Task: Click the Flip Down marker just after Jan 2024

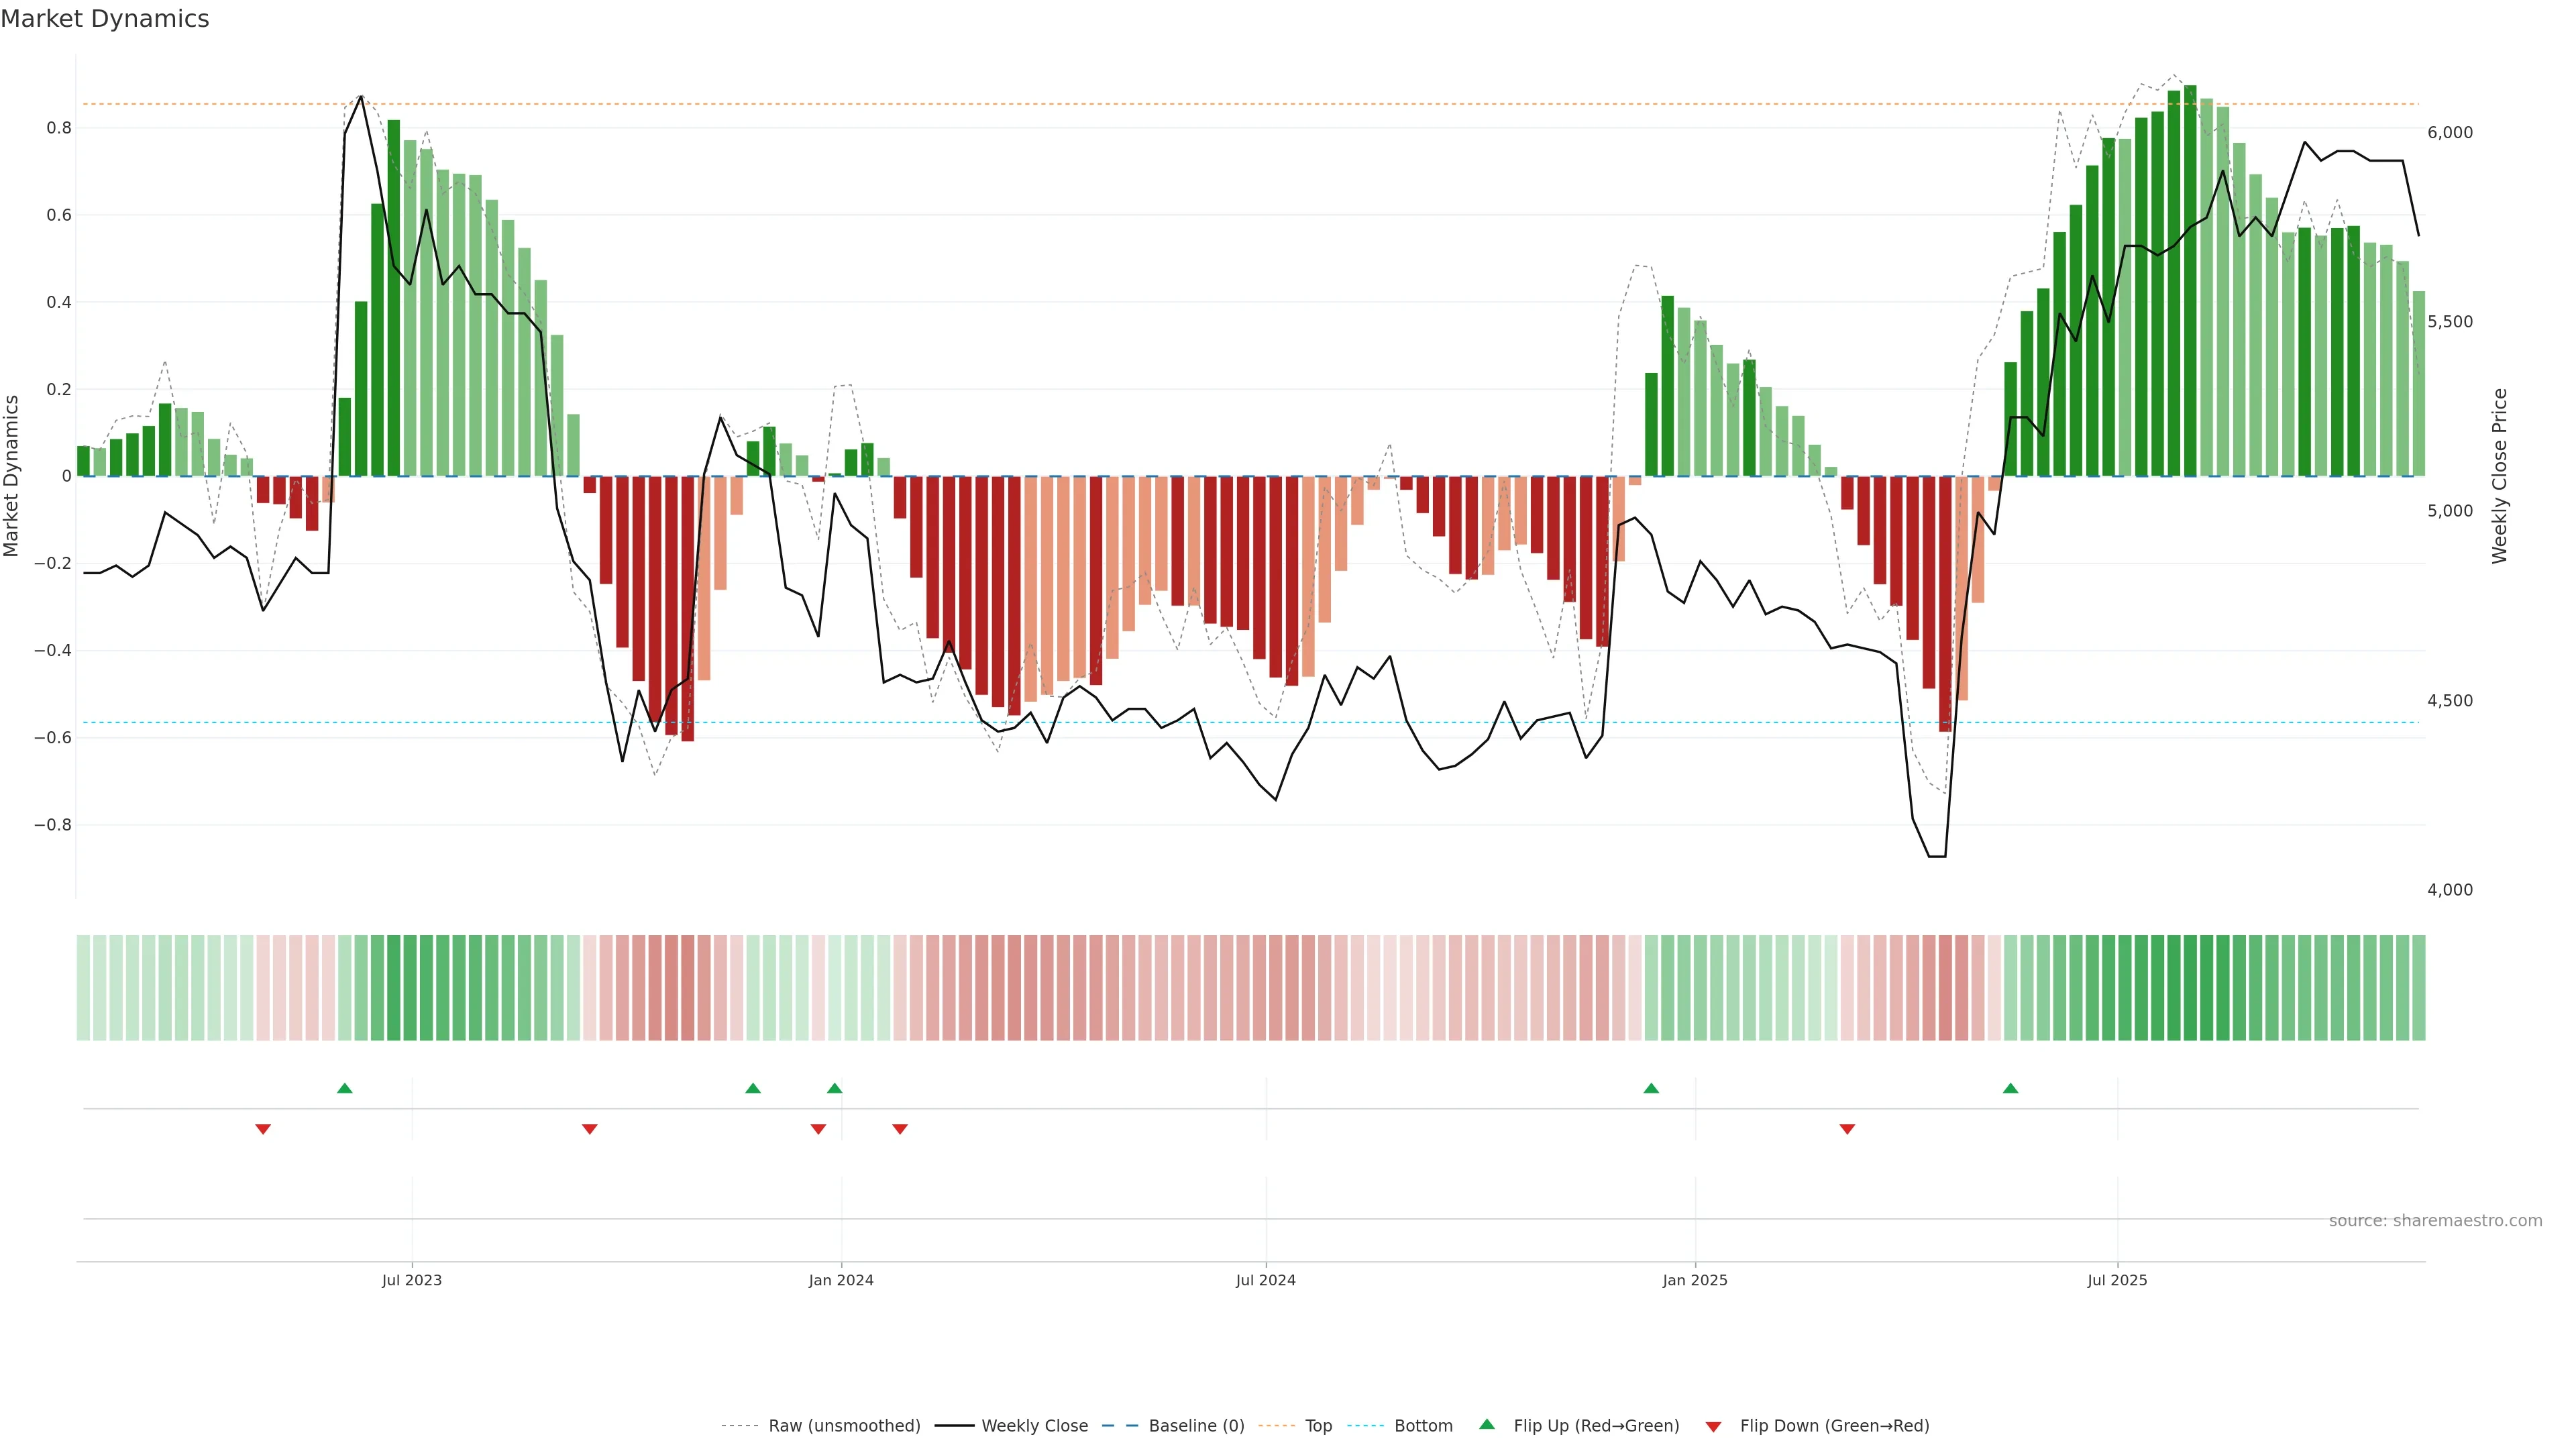Action: coord(900,1129)
